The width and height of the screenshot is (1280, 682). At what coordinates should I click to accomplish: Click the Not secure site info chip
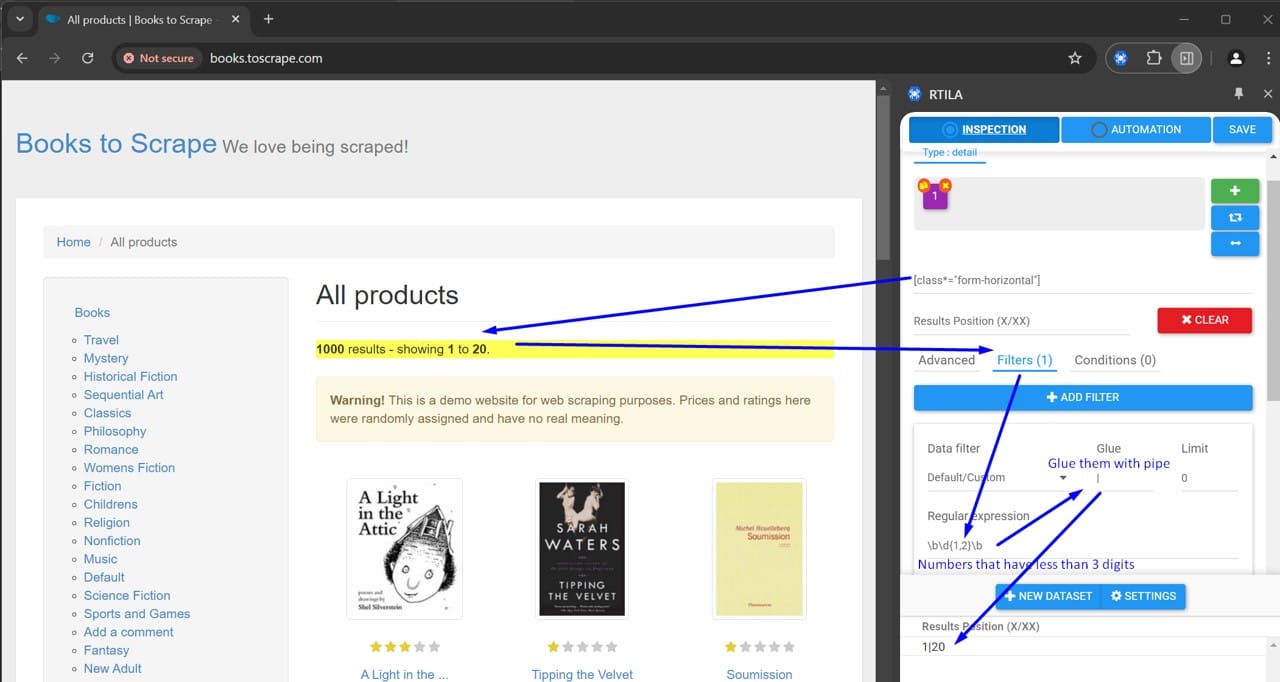click(158, 58)
